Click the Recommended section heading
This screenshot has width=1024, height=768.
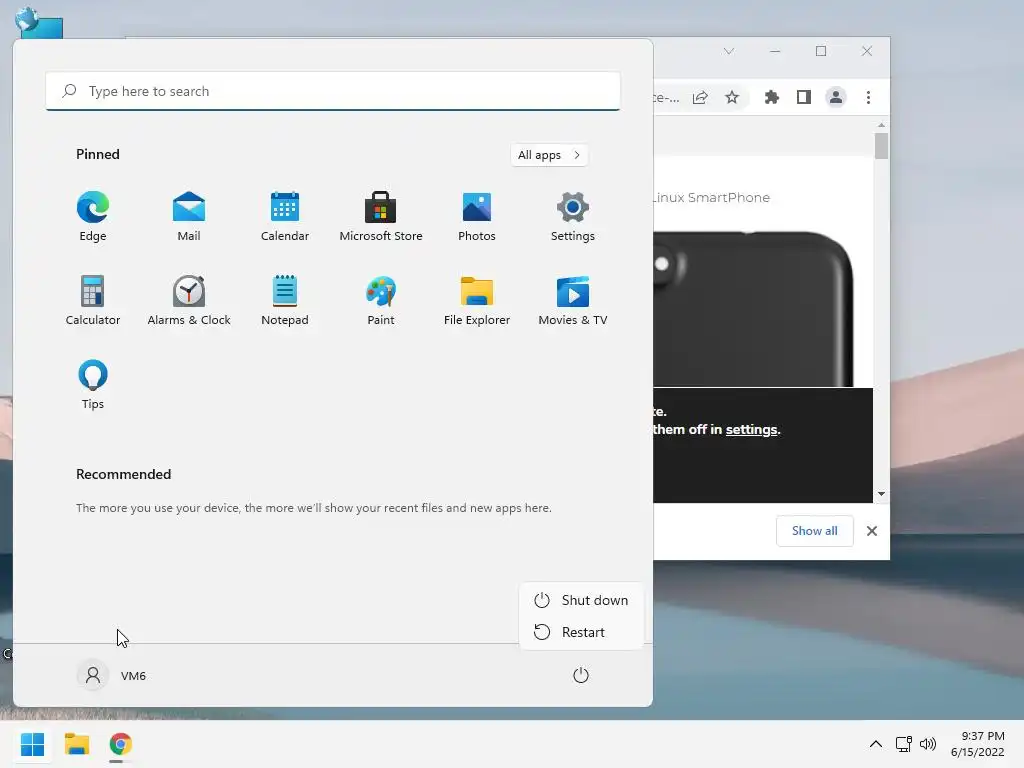[x=123, y=474]
